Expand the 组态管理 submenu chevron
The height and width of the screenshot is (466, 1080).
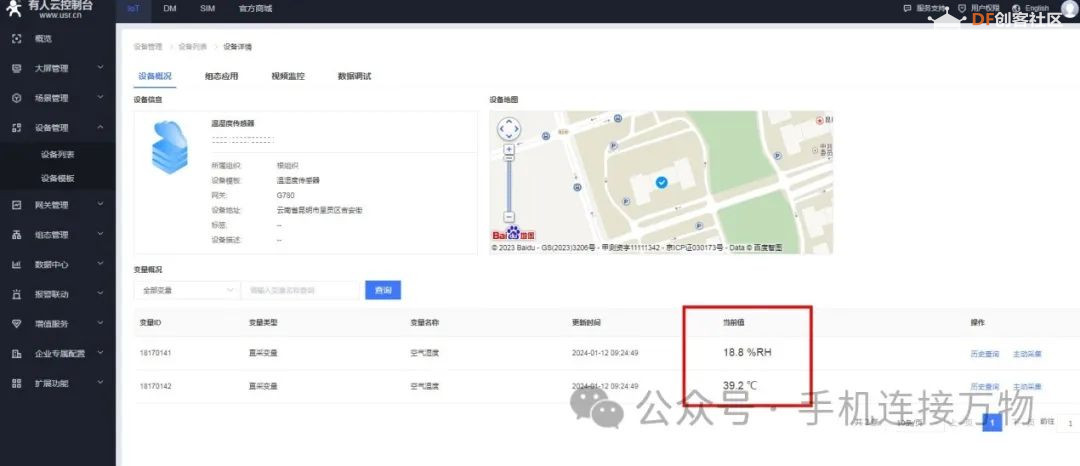click(101, 234)
